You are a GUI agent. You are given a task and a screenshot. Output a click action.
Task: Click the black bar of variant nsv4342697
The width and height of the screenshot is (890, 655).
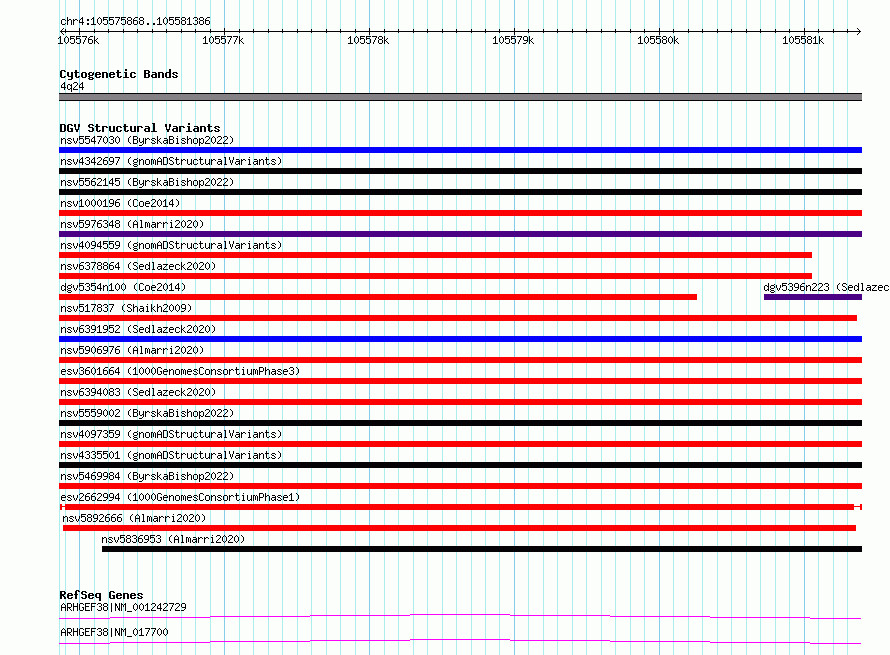point(460,171)
